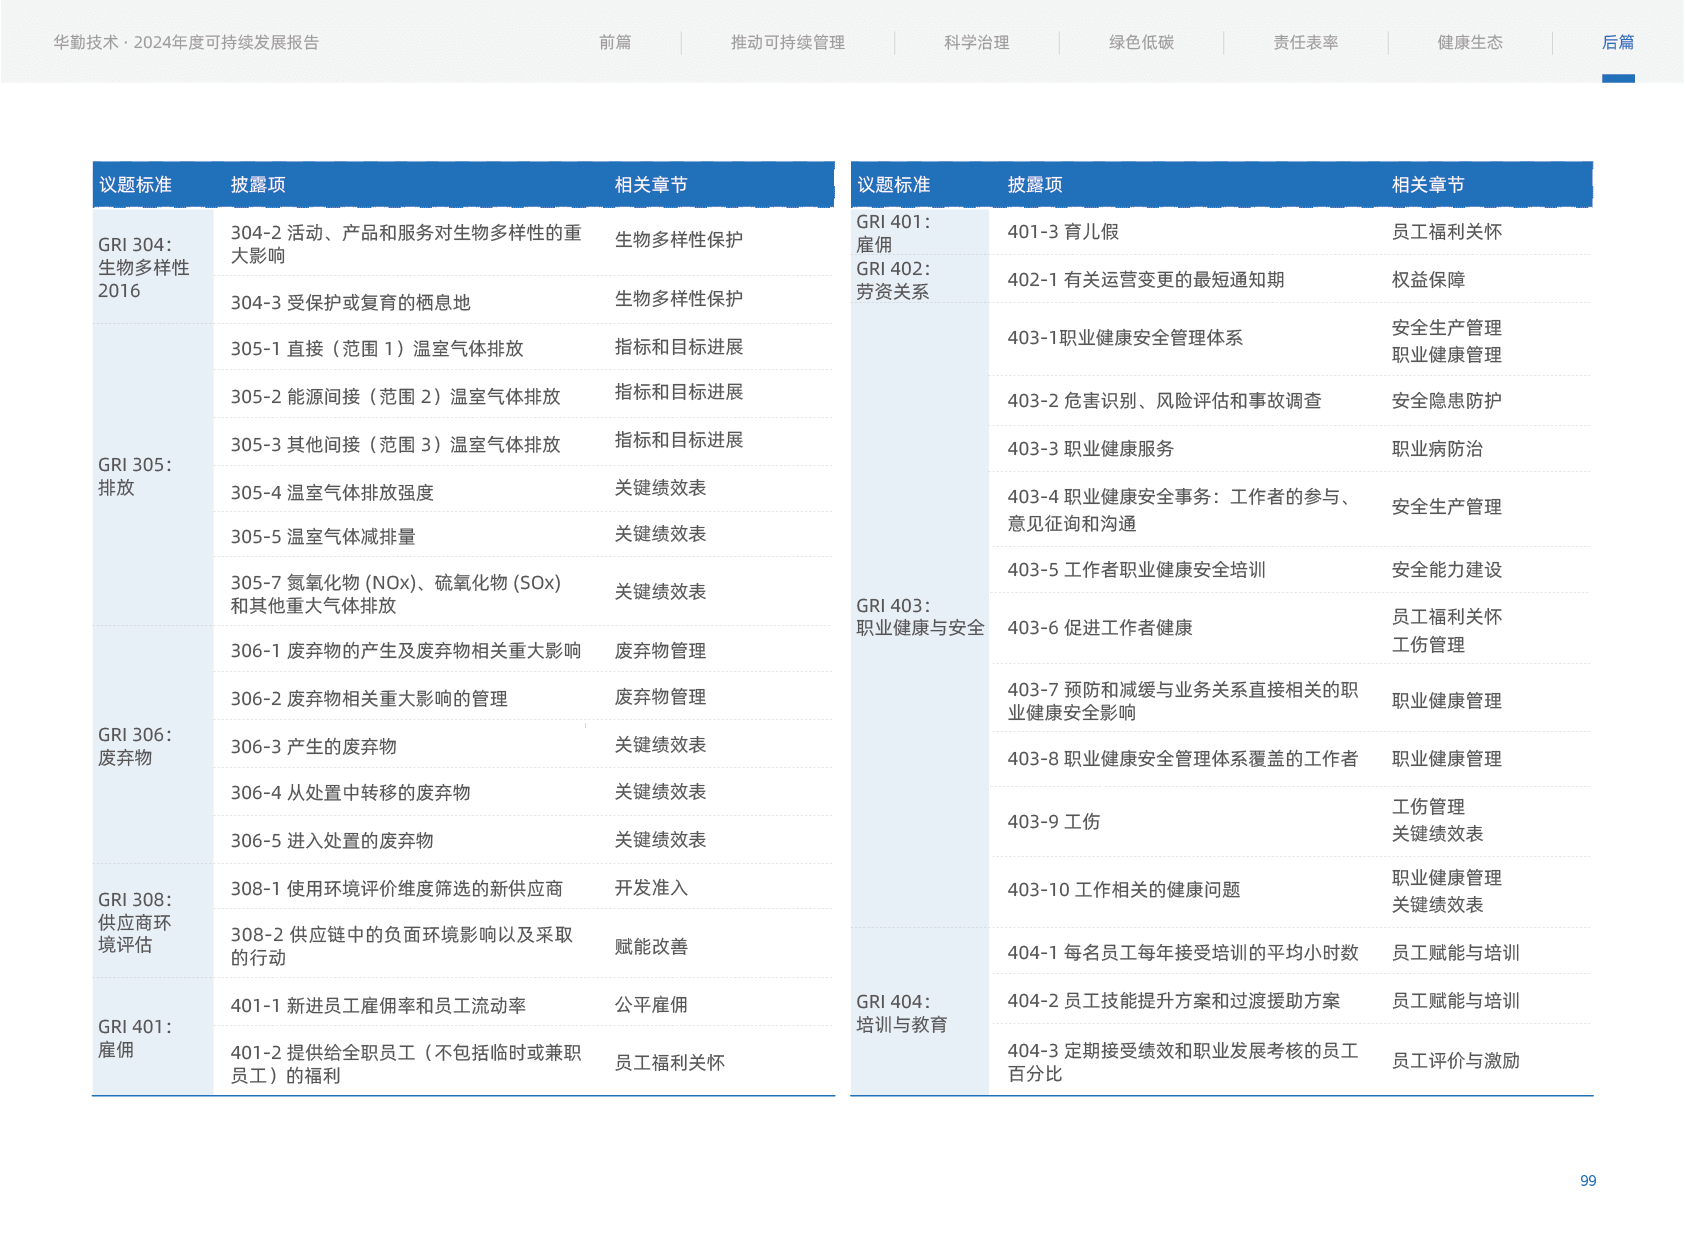Follow the 开发准入 chapter link

point(651,888)
